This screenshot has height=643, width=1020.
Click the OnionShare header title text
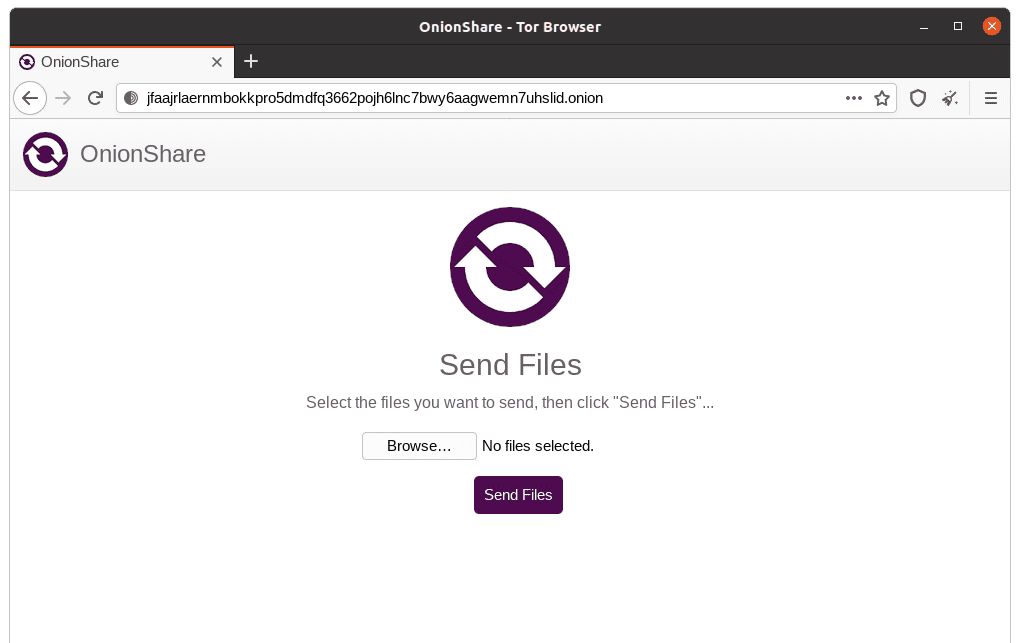click(143, 155)
